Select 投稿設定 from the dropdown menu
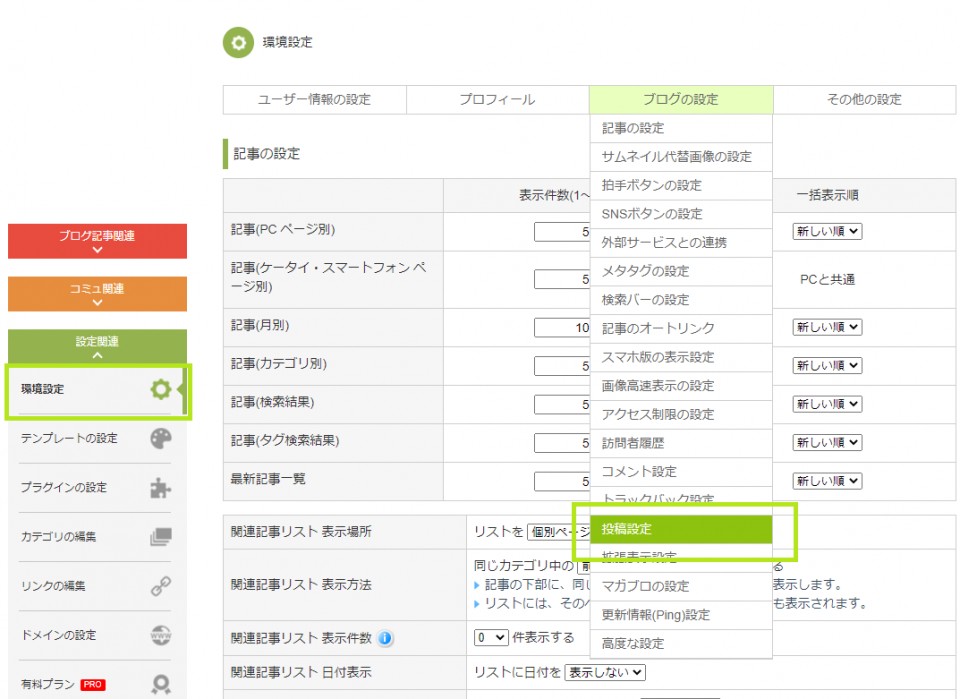960x699 pixels. tap(681, 529)
